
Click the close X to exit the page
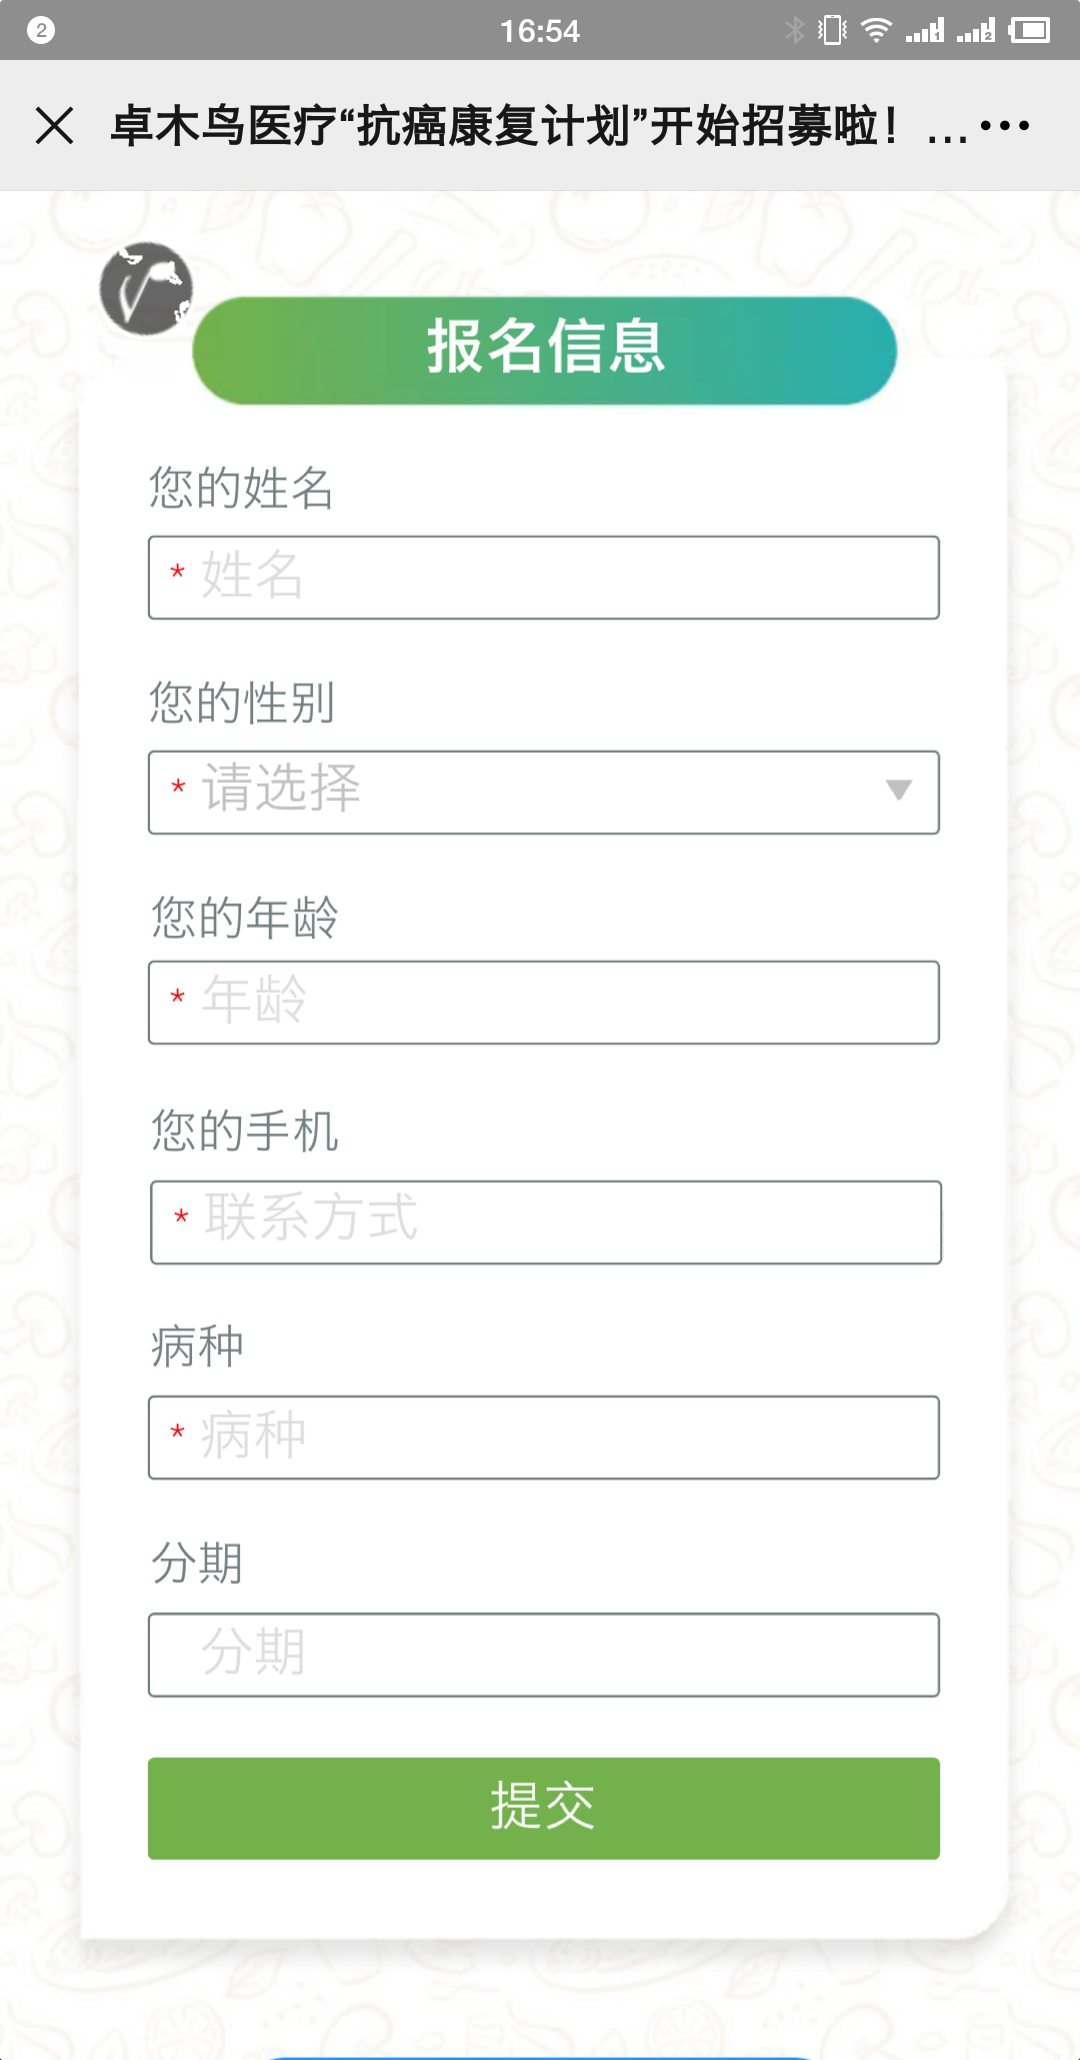click(x=52, y=126)
